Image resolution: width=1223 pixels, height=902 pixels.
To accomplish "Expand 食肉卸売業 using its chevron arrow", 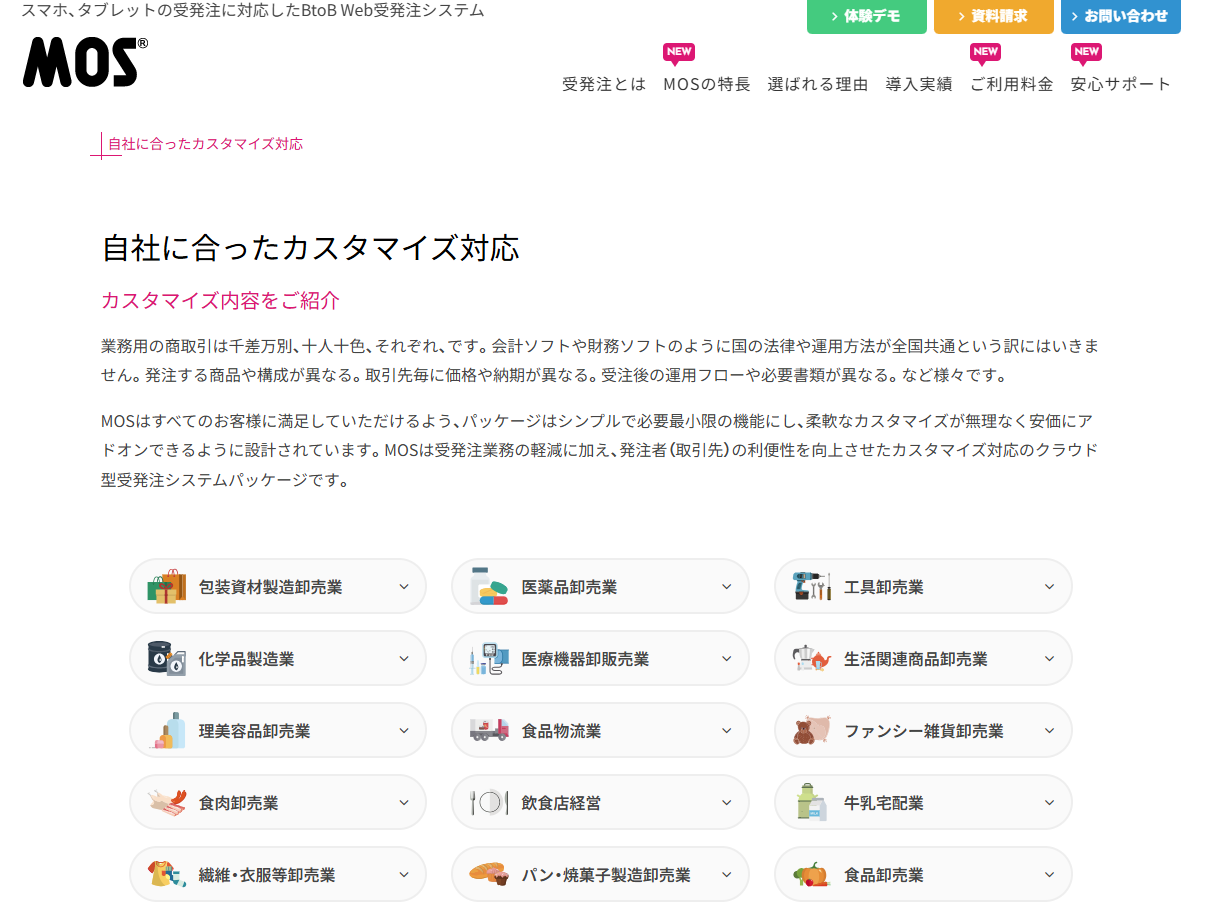I will pyautogui.click(x=404, y=803).
